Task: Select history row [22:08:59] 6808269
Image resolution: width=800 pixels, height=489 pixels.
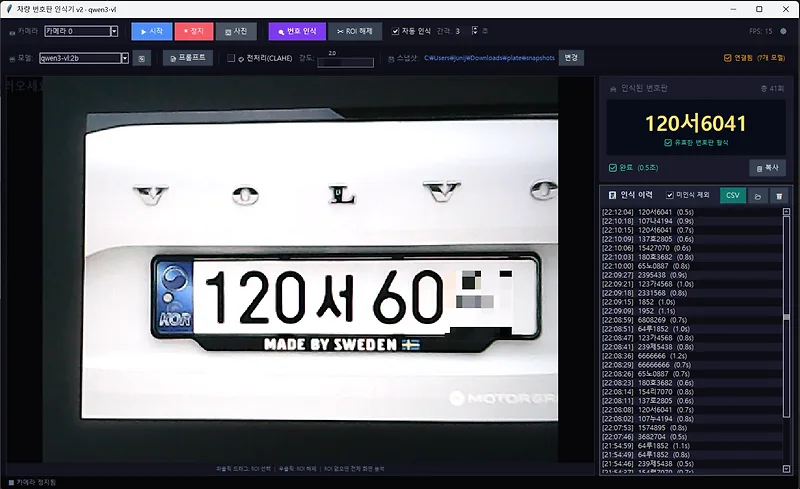Action: click(691, 320)
